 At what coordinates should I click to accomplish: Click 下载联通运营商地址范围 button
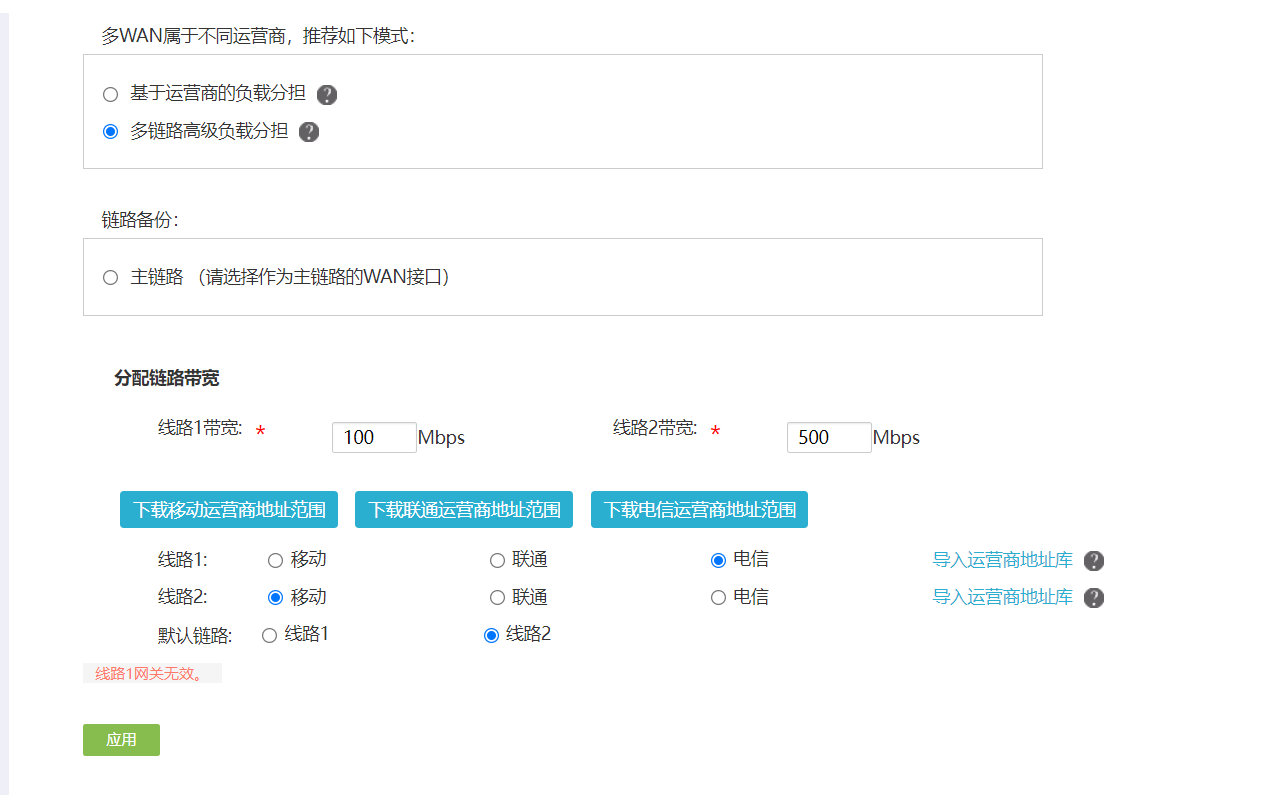(464, 509)
